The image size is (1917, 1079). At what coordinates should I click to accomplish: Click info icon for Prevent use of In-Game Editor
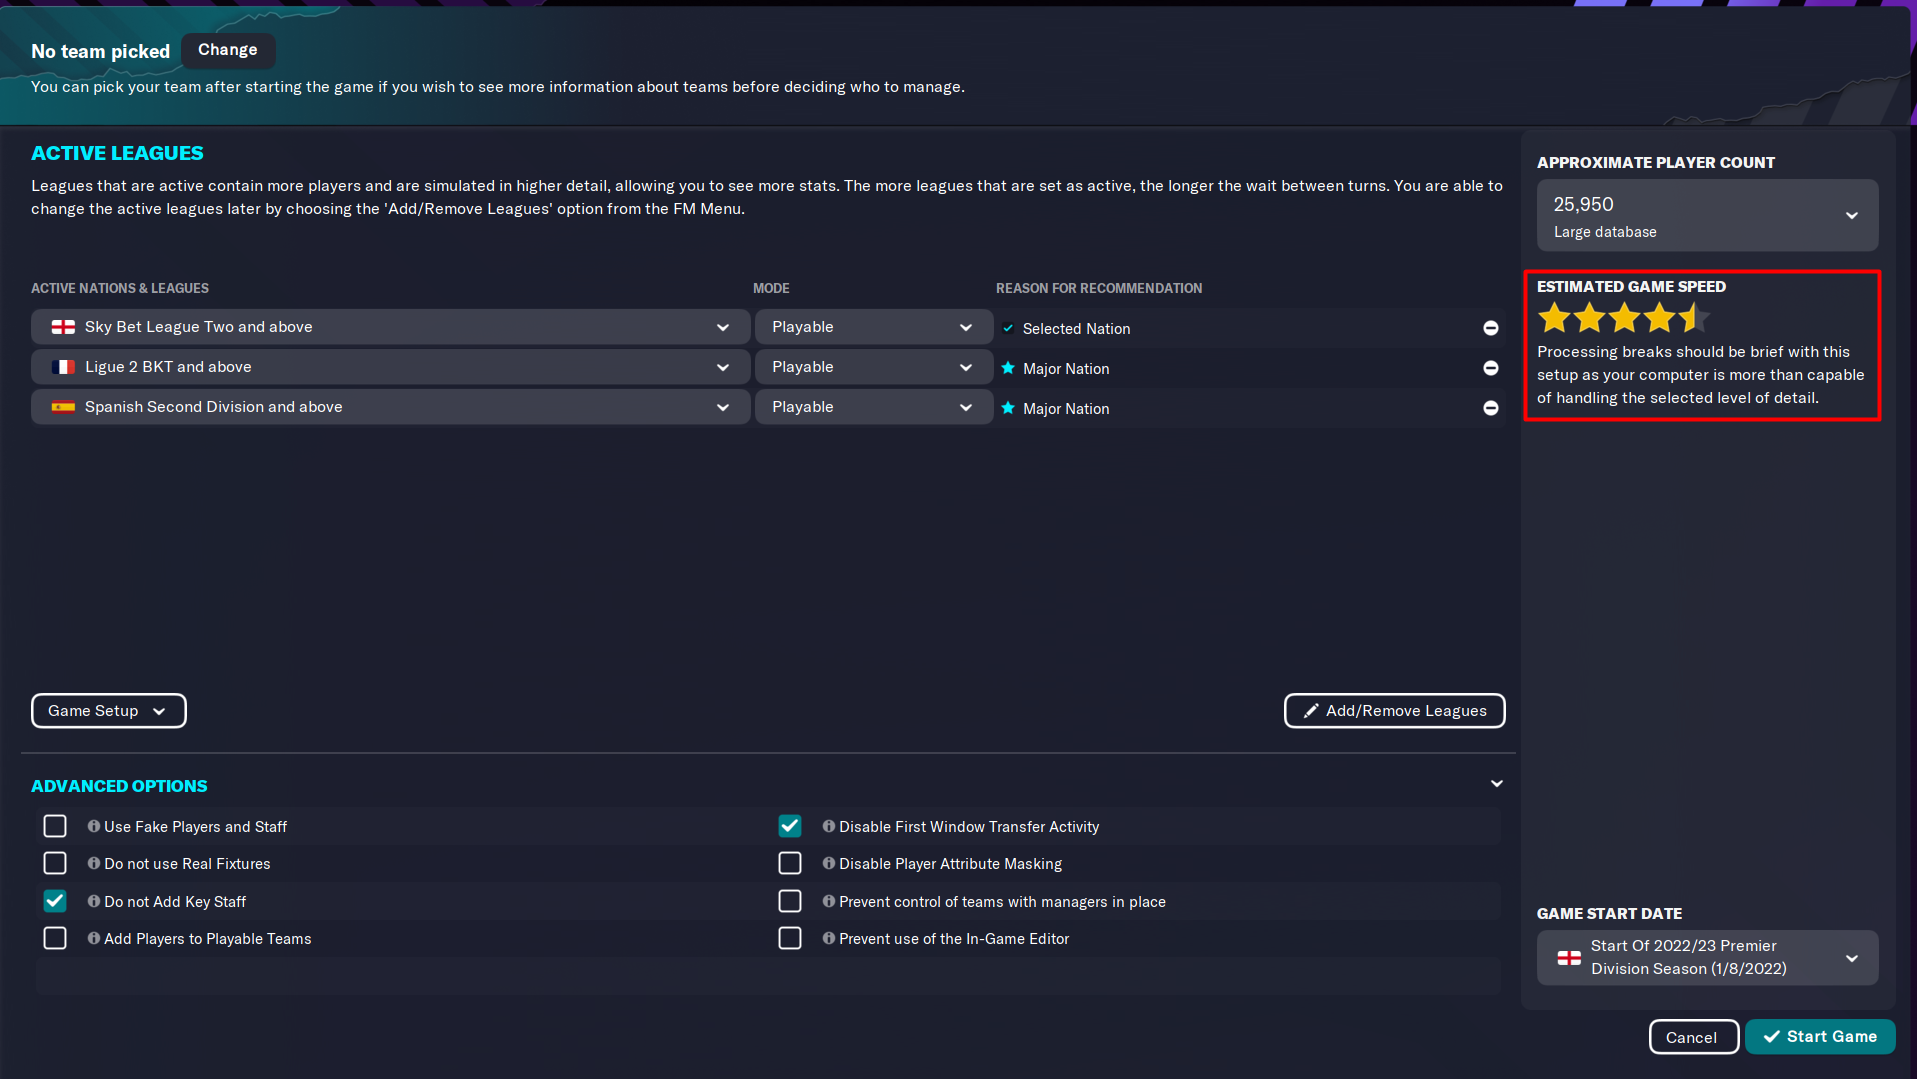pyautogui.click(x=829, y=938)
